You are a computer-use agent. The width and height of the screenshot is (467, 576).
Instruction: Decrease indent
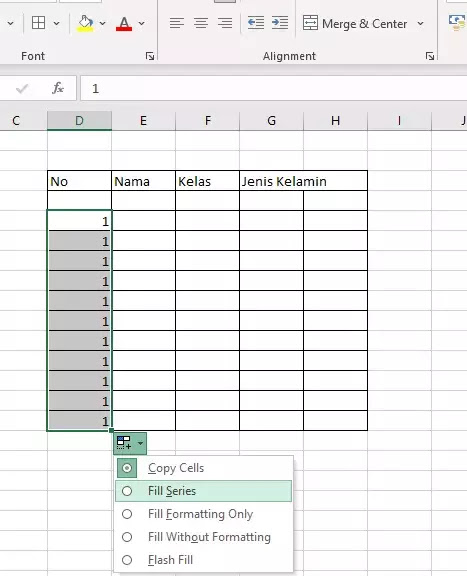[x=256, y=23]
